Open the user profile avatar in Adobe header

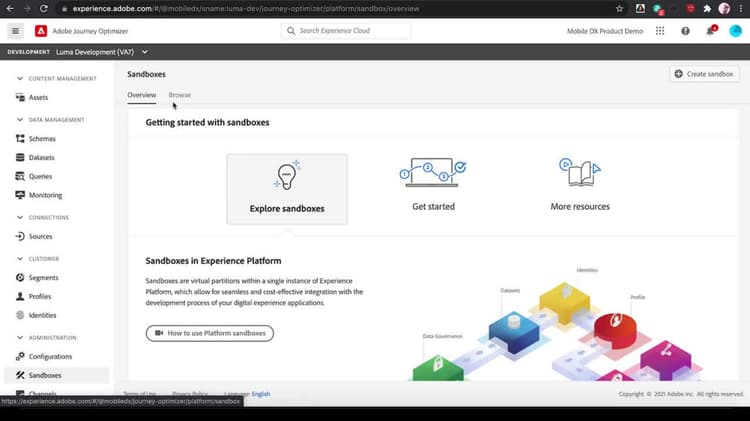click(735, 31)
